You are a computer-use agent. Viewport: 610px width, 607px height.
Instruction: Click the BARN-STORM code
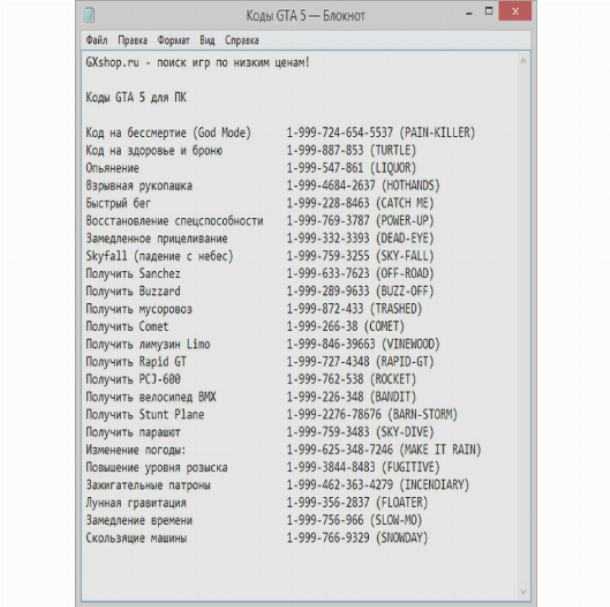(x=372, y=414)
